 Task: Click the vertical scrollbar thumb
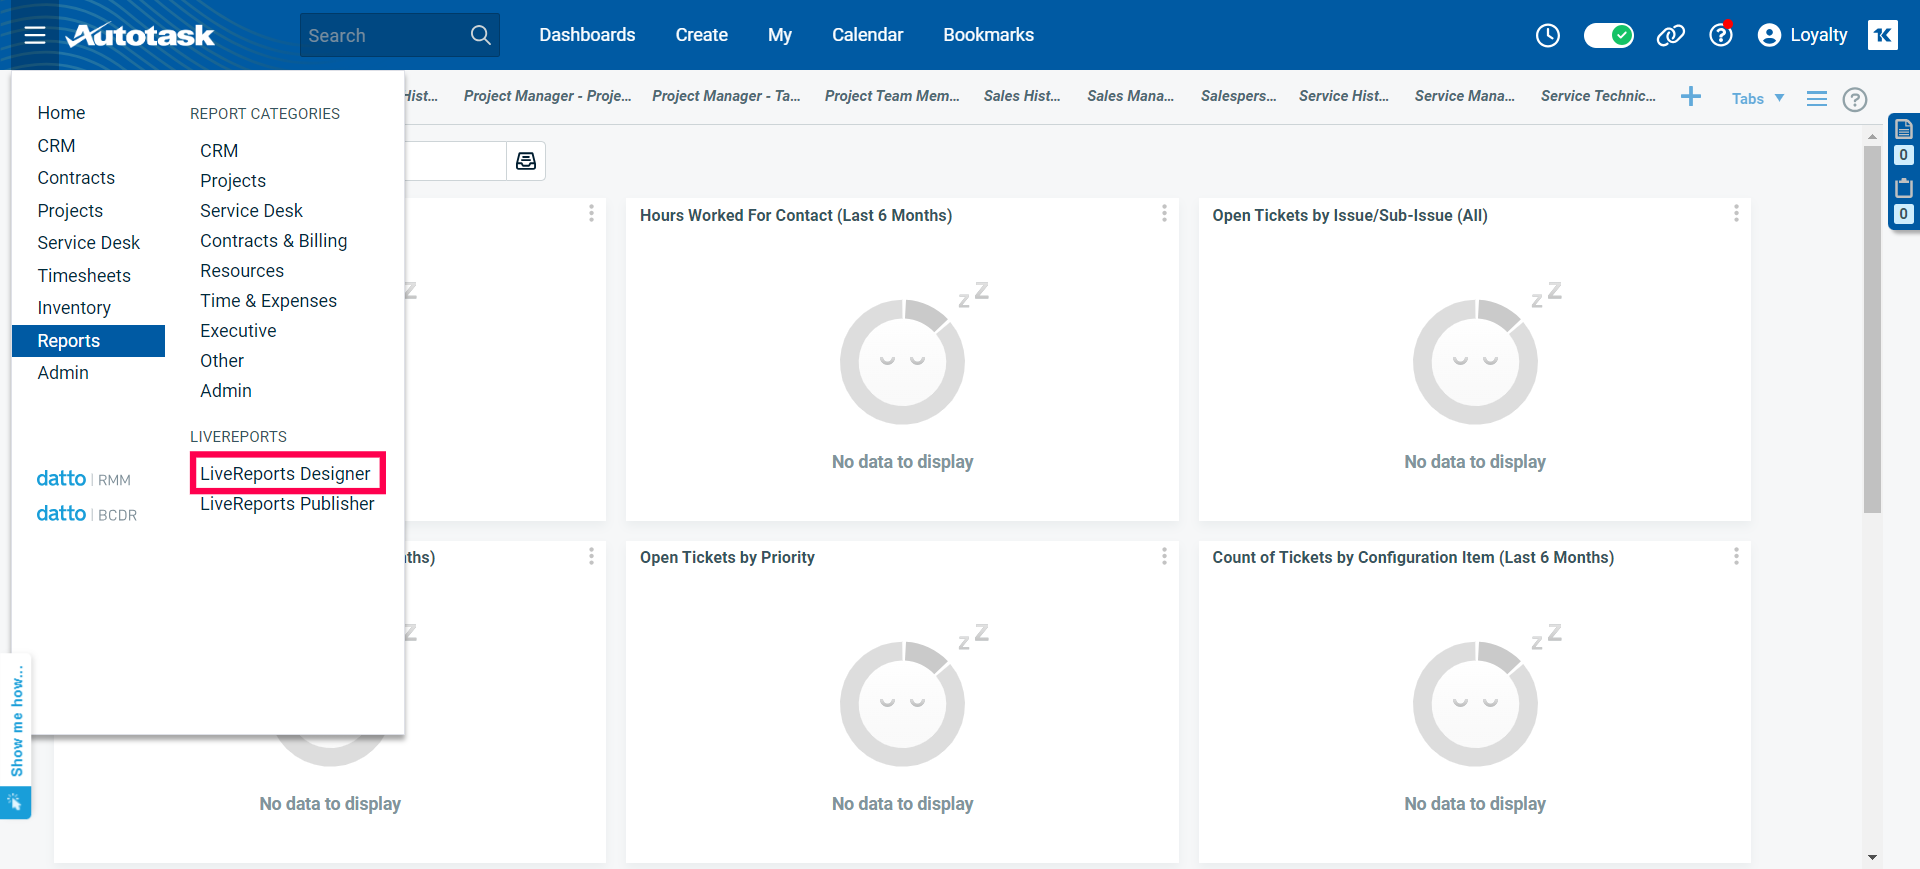click(1872, 329)
